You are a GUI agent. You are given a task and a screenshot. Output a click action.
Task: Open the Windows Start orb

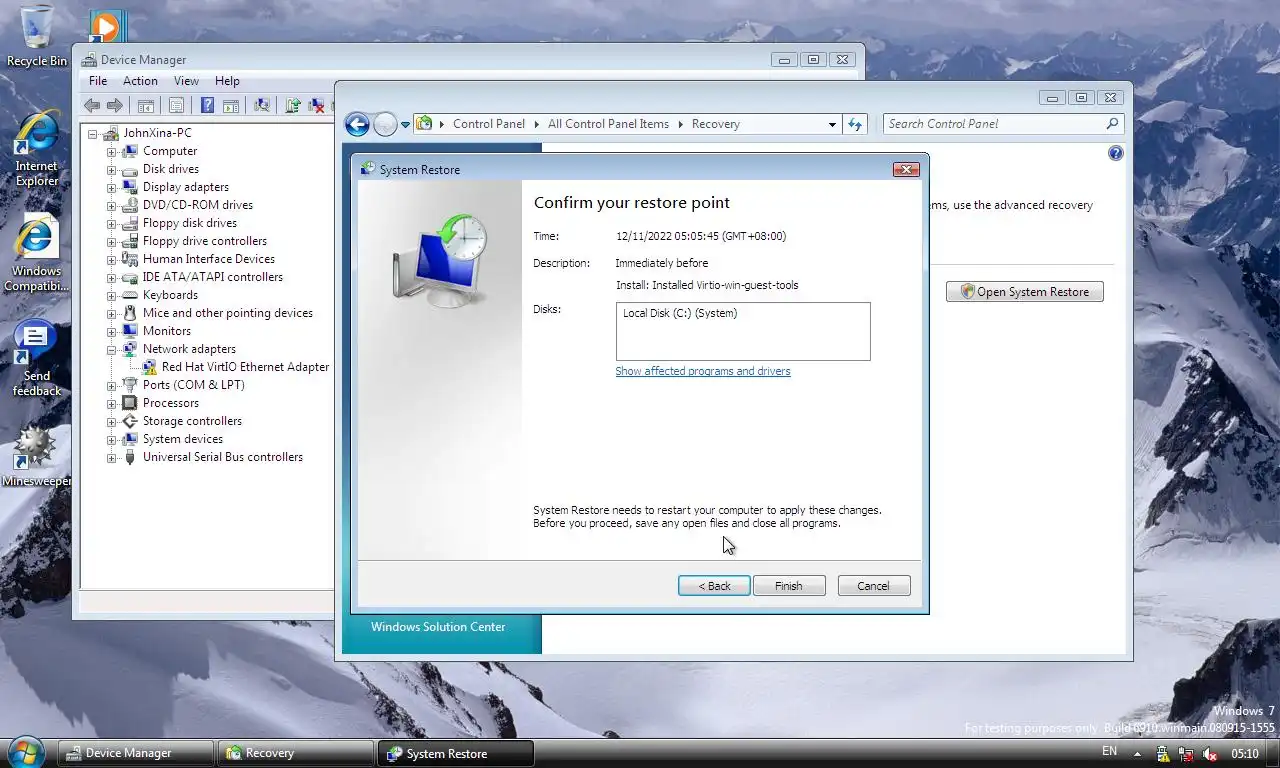[25, 752]
